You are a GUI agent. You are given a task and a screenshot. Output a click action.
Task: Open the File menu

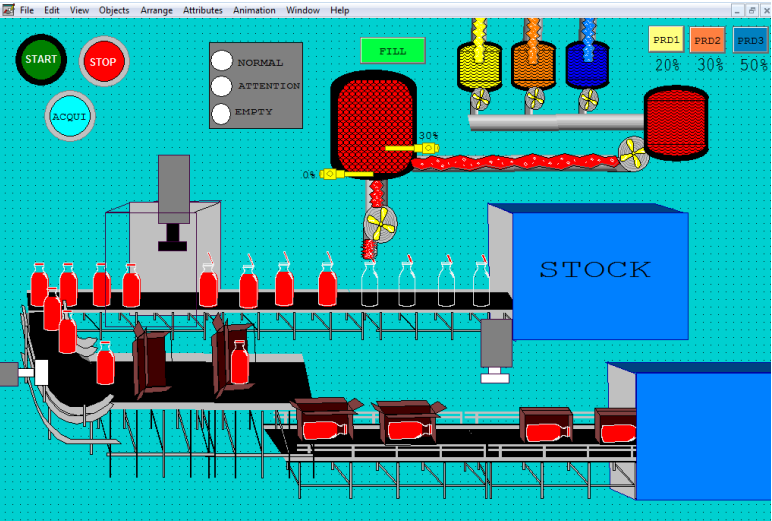26,10
